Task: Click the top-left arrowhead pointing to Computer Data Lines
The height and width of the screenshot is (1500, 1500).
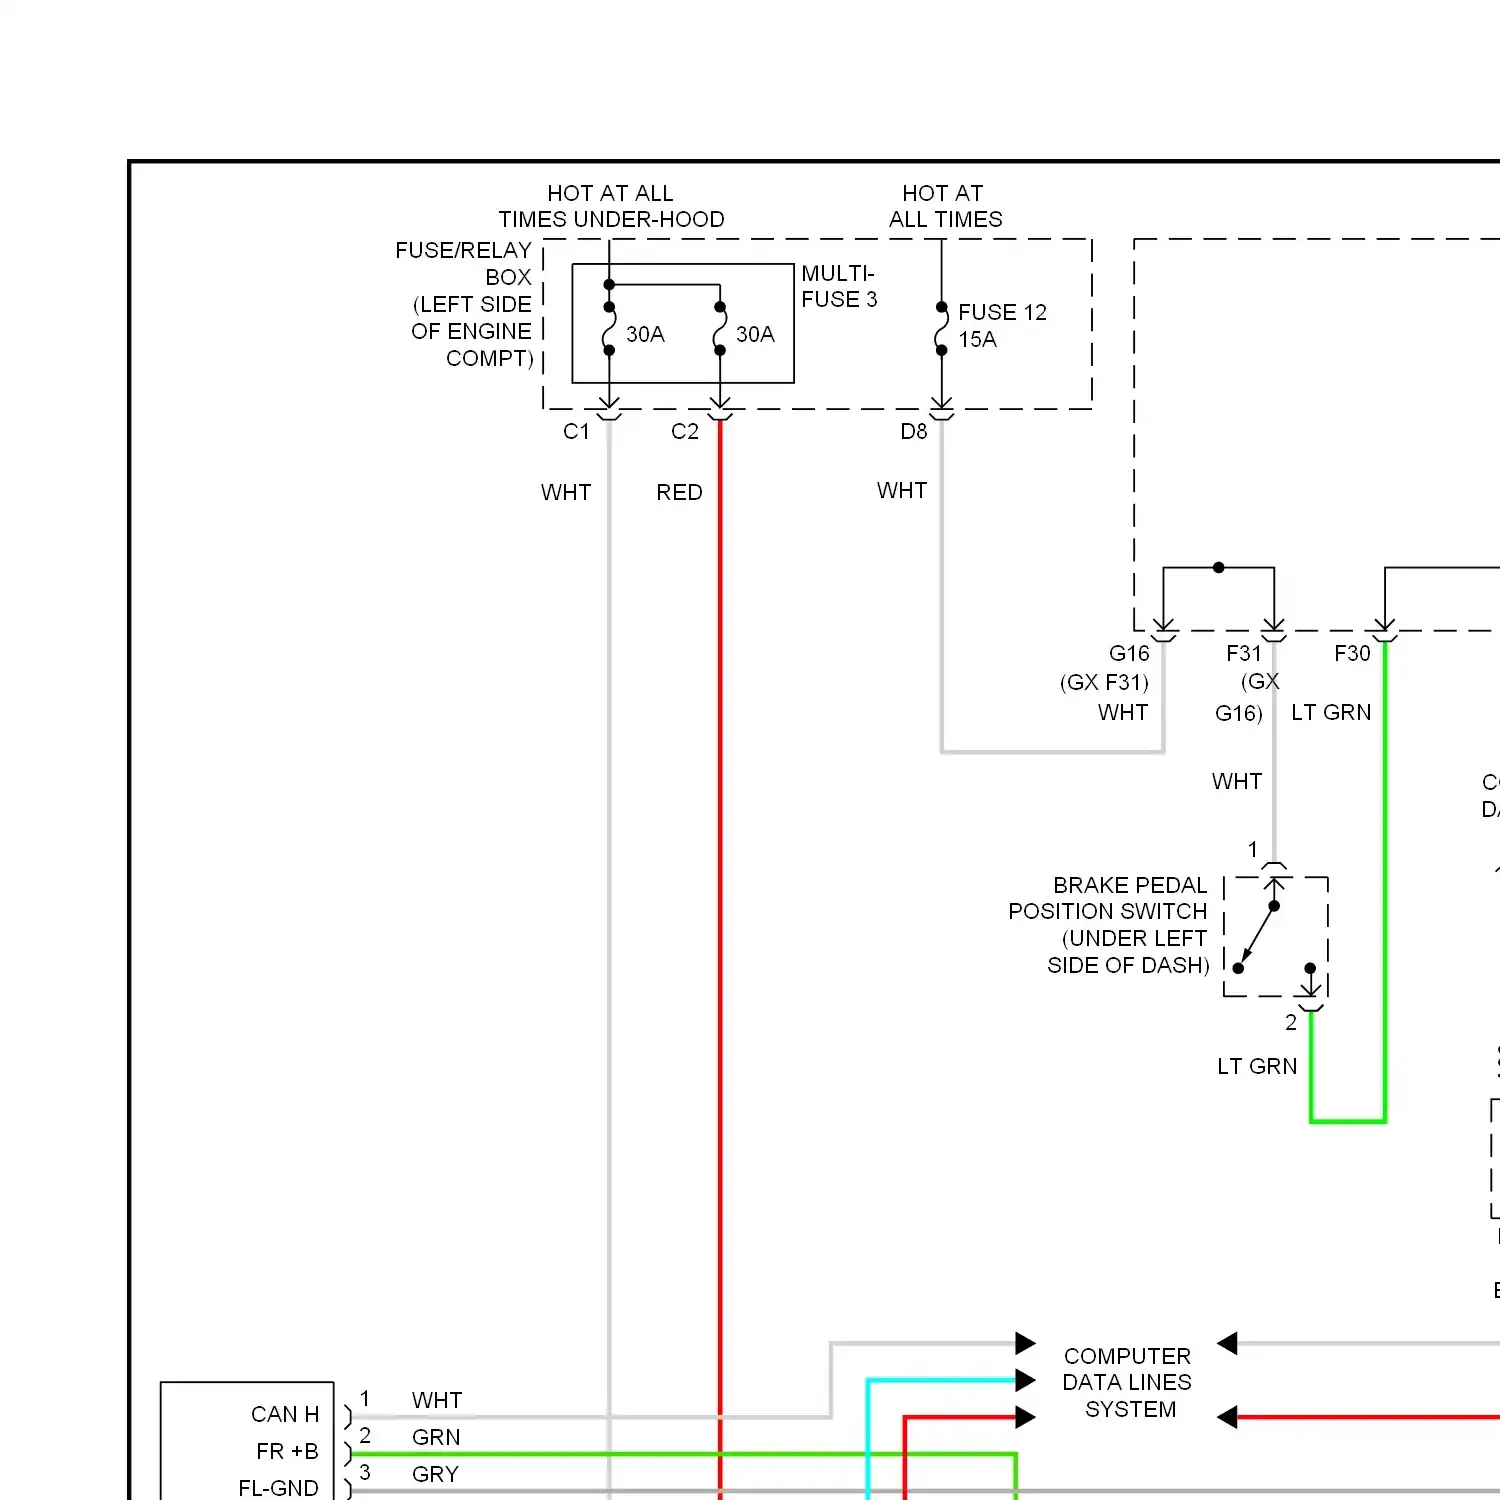Action: [x=1025, y=1343]
